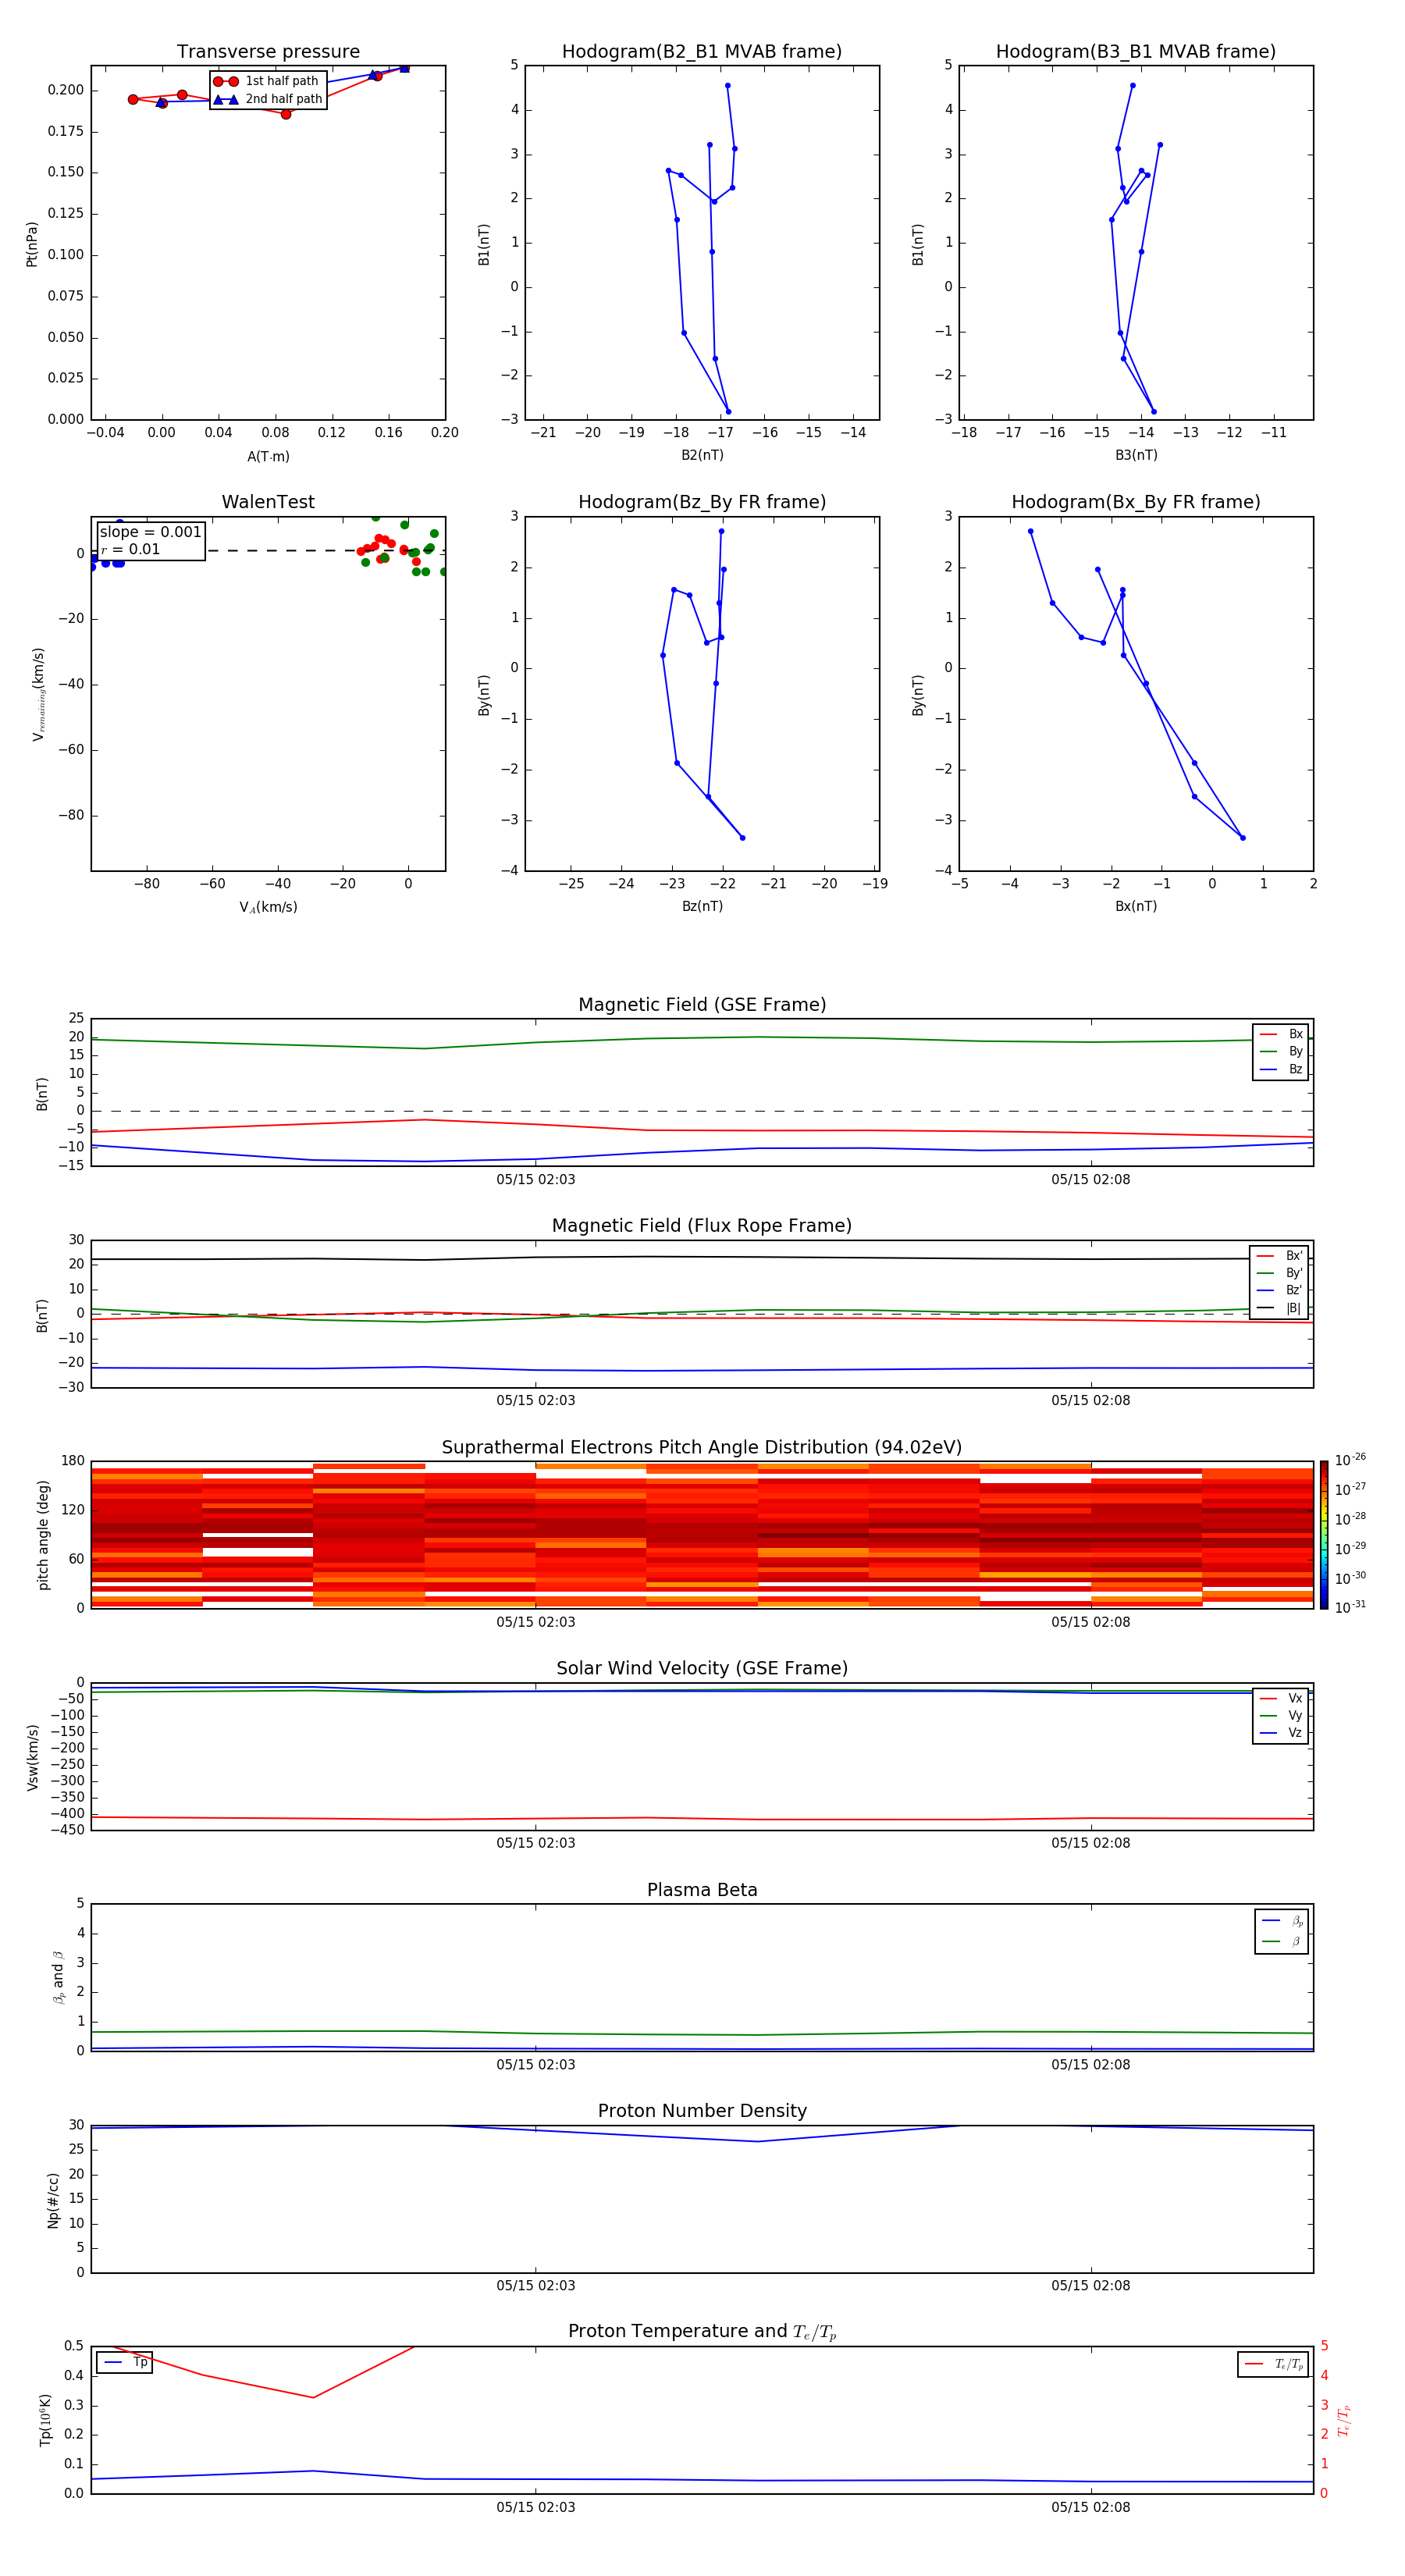Click the Bx' entry in Flux Rope legend
This screenshot has height=2576, width=1405.
[1279, 1256]
